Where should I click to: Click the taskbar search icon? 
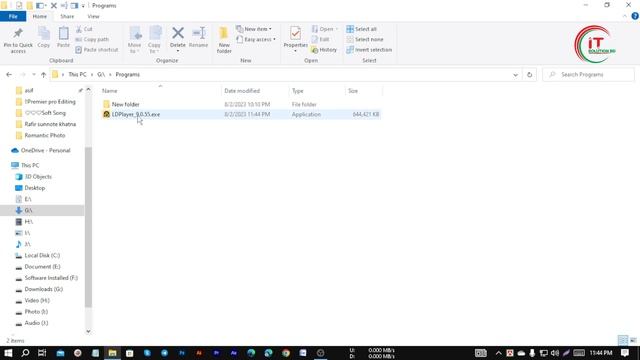pyautogui.click(x=25, y=353)
